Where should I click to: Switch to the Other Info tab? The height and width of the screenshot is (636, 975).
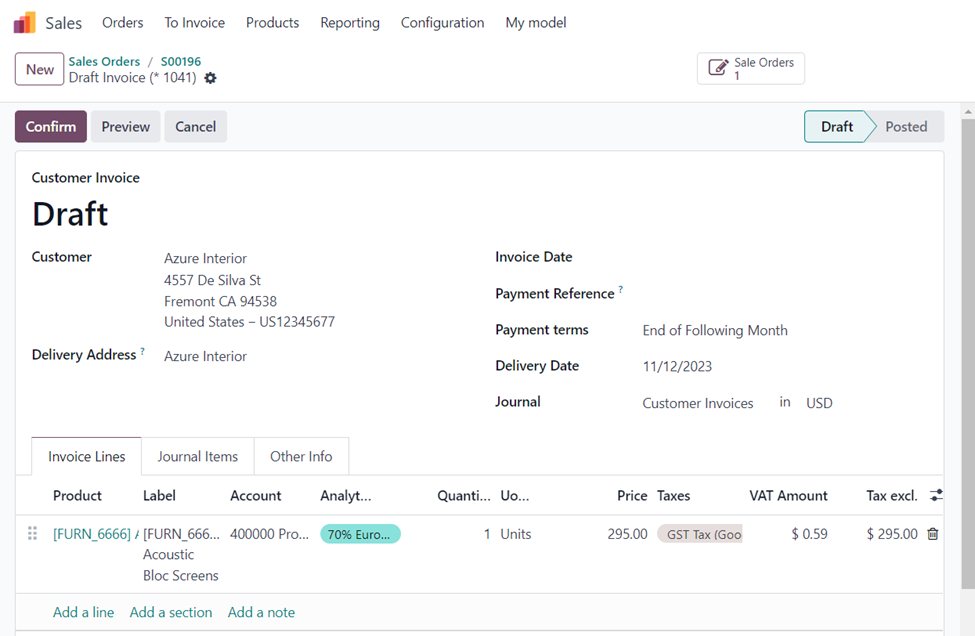point(301,456)
